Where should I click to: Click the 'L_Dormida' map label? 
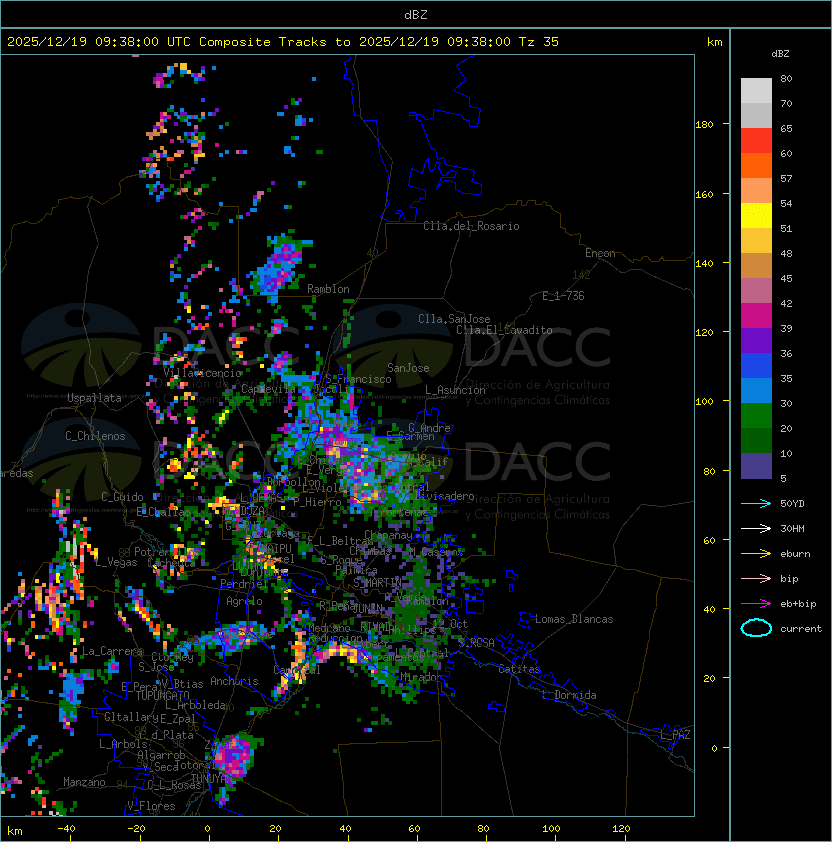click(569, 695)
